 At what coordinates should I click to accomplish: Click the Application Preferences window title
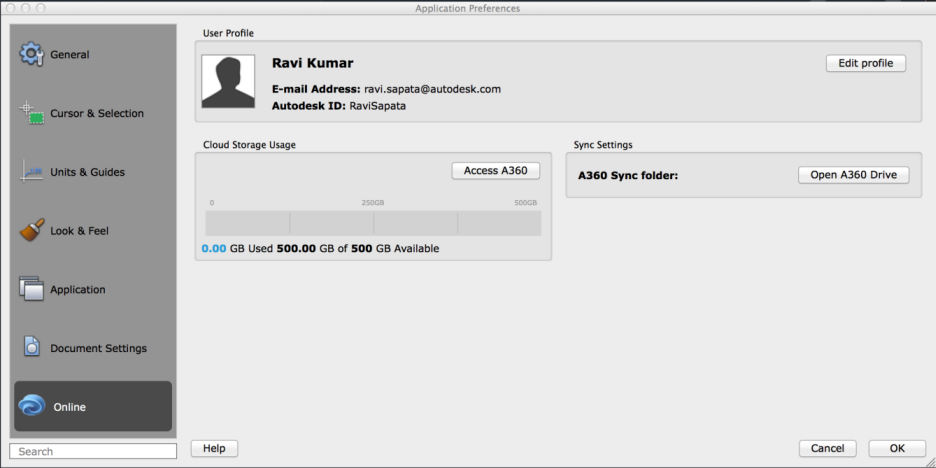pyautogui.click(x=467, y=8)
